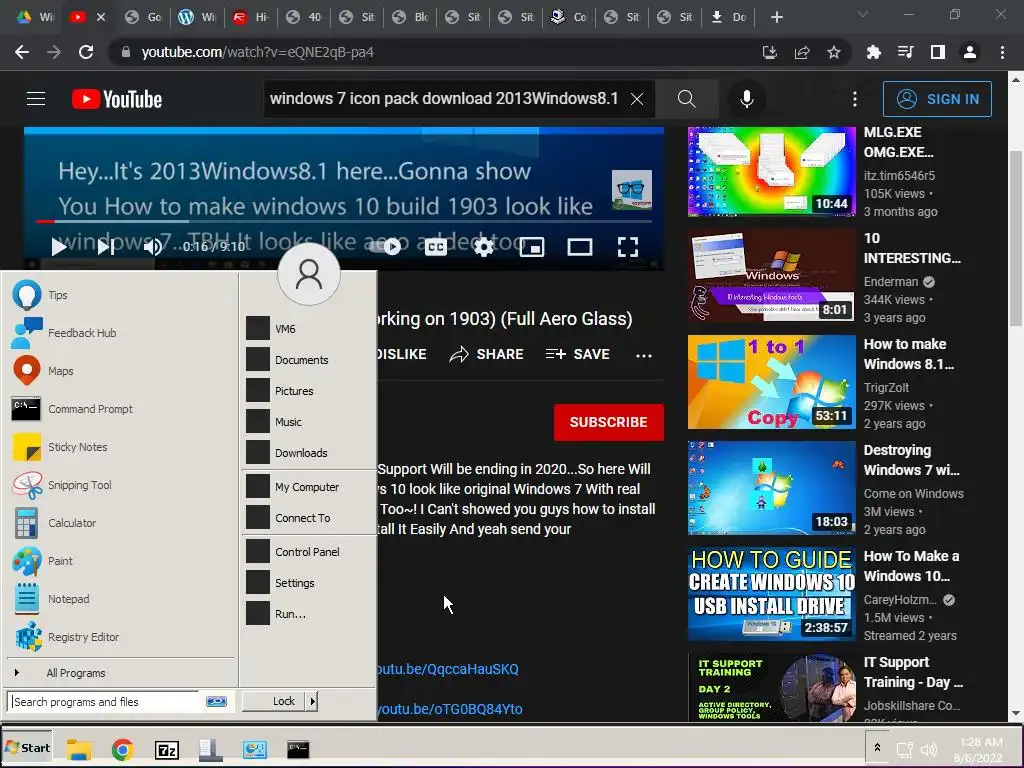Click SAVE to playlist button
This screenshot has height=768, width=1024.
coord(578,354)
